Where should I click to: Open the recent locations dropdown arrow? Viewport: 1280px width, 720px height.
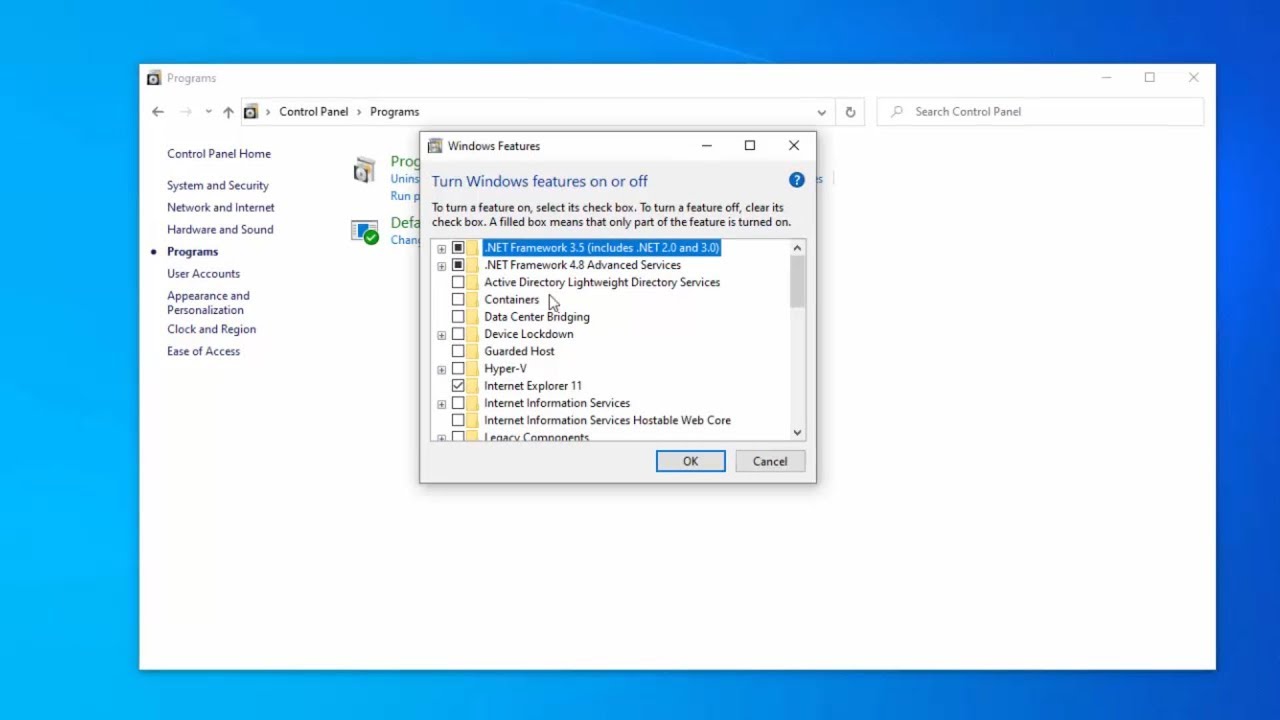tap(208, 112)
